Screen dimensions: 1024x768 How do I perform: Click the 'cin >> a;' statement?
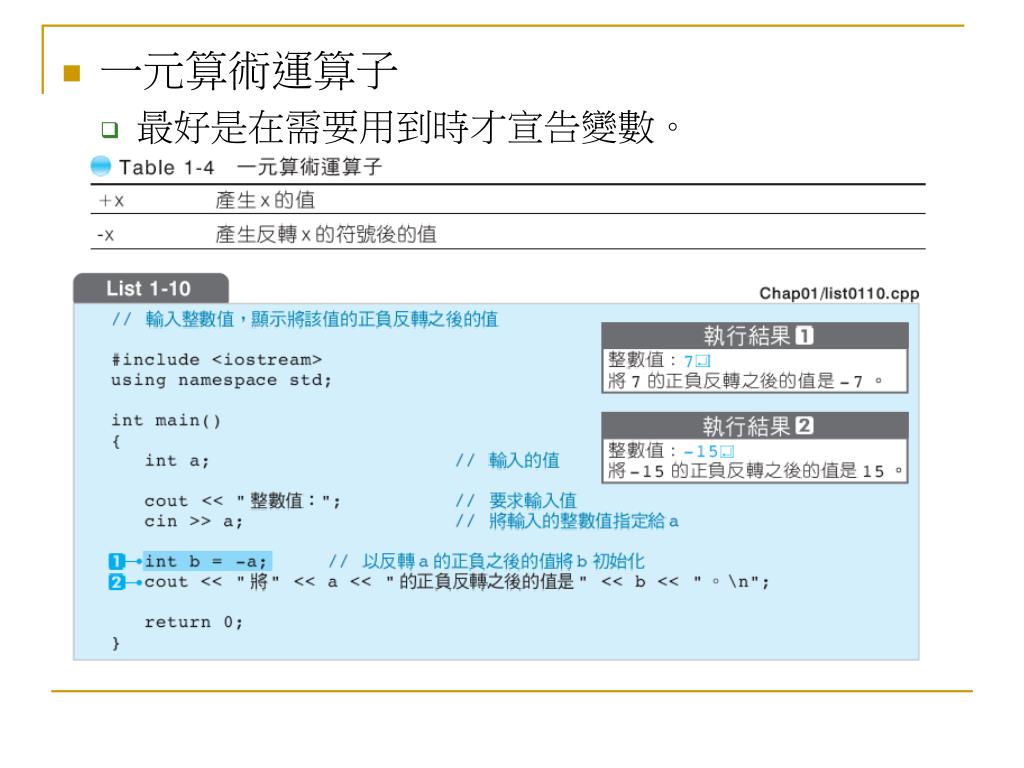[193, 522]
